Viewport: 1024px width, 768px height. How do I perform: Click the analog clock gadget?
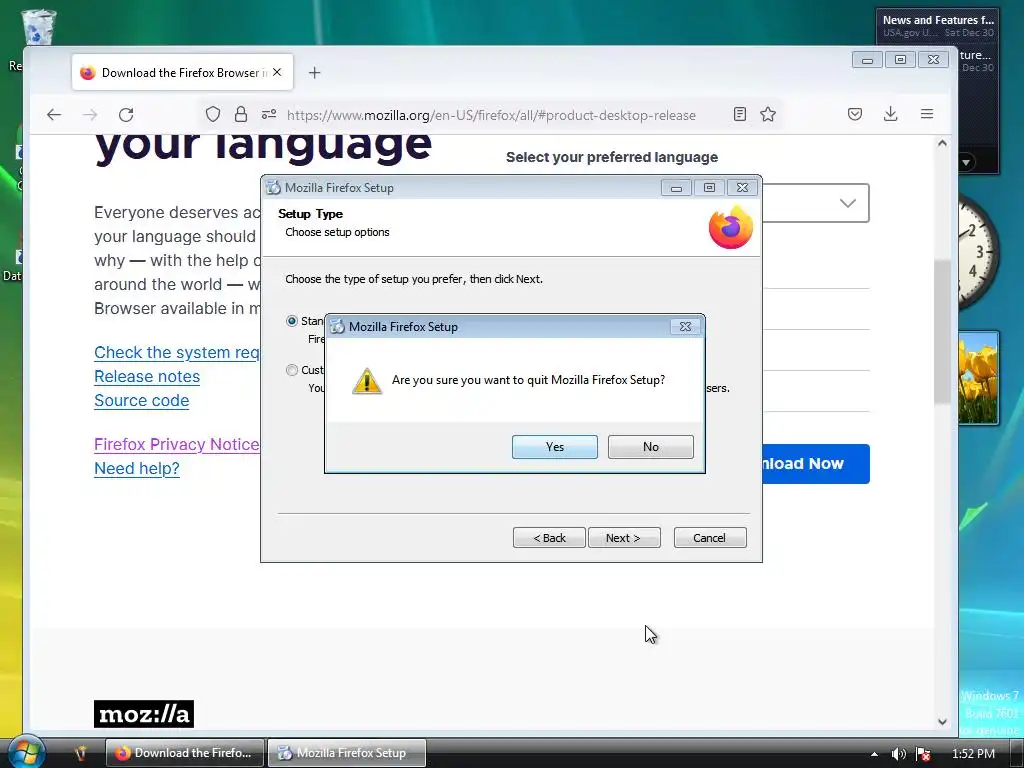pyautogui.click(x=978, y=251)
